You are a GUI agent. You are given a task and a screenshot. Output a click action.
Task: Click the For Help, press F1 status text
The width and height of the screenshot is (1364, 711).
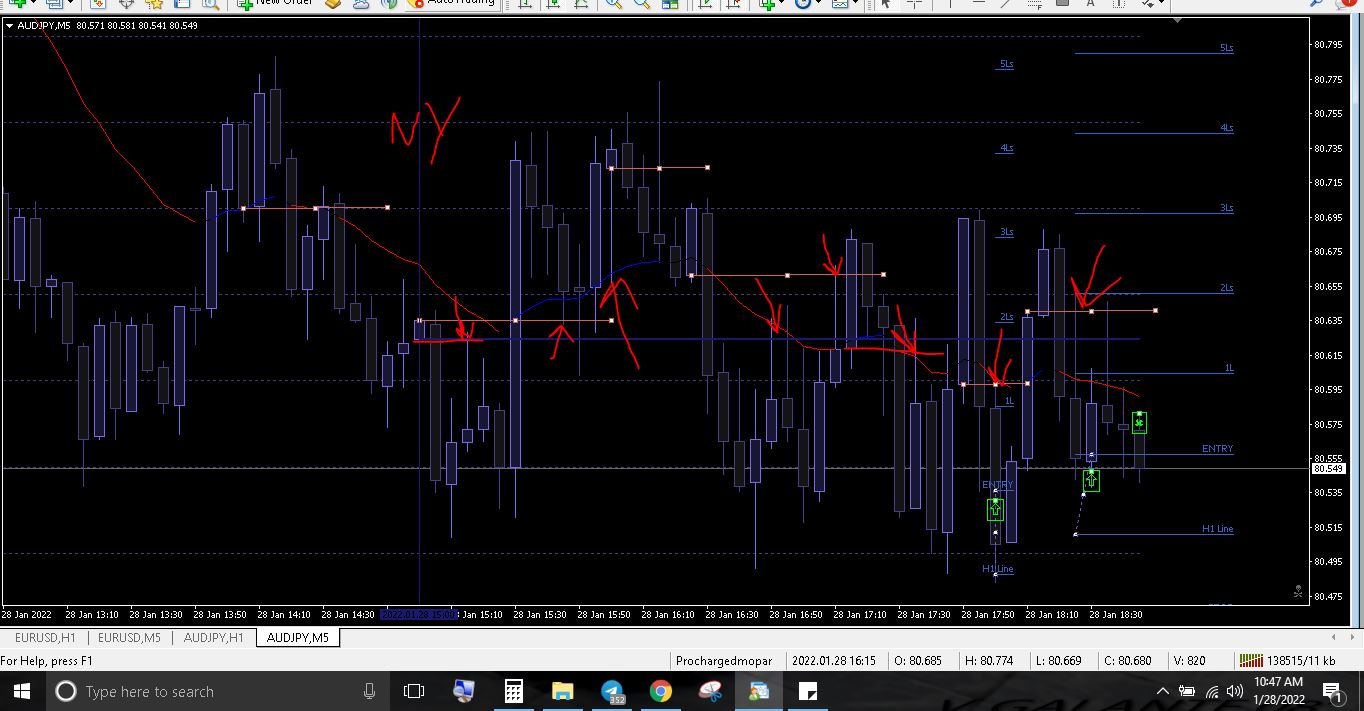(x=47, y=660)
